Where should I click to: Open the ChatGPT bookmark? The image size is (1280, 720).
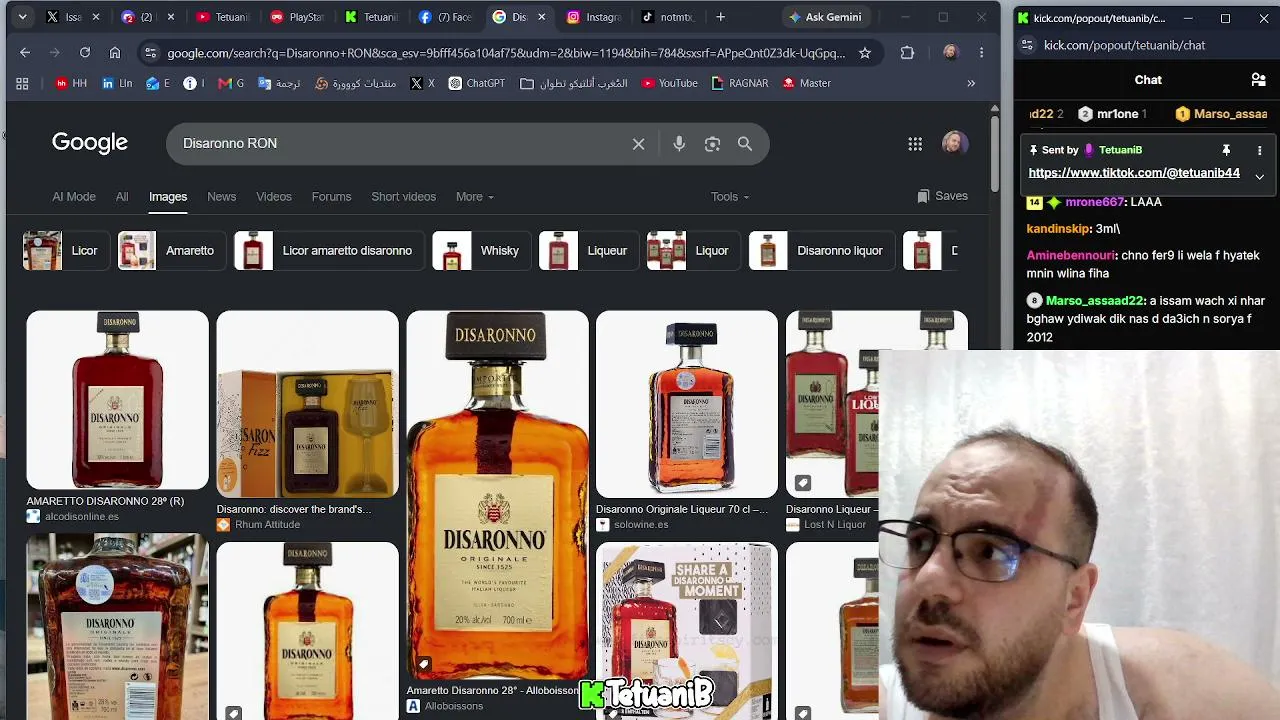tap(477, 83)
